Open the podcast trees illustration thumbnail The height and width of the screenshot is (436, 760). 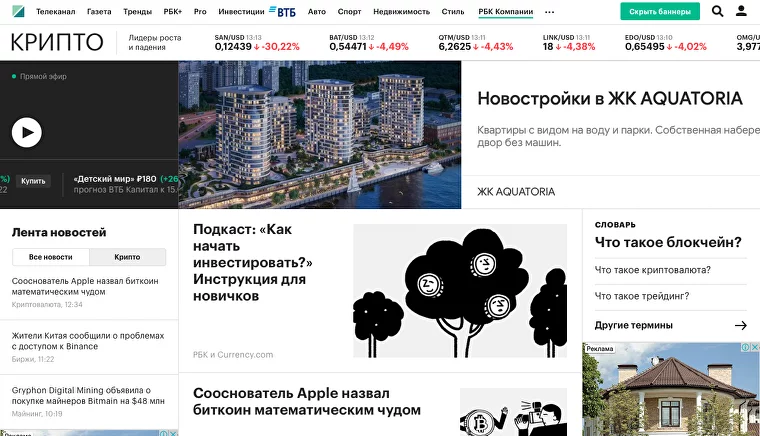(460, 291)
